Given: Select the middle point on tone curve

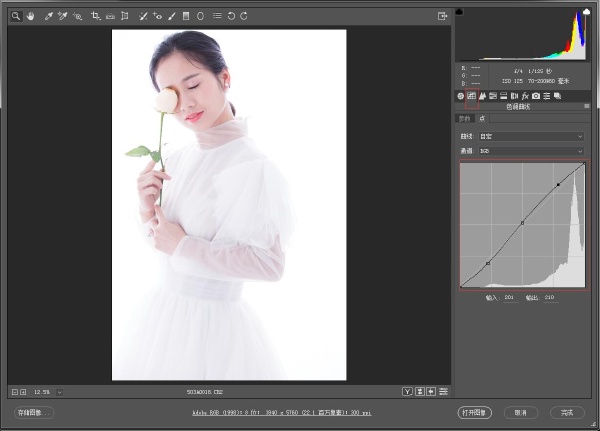Looking at the screenshot, I should [x=522, y=223].
